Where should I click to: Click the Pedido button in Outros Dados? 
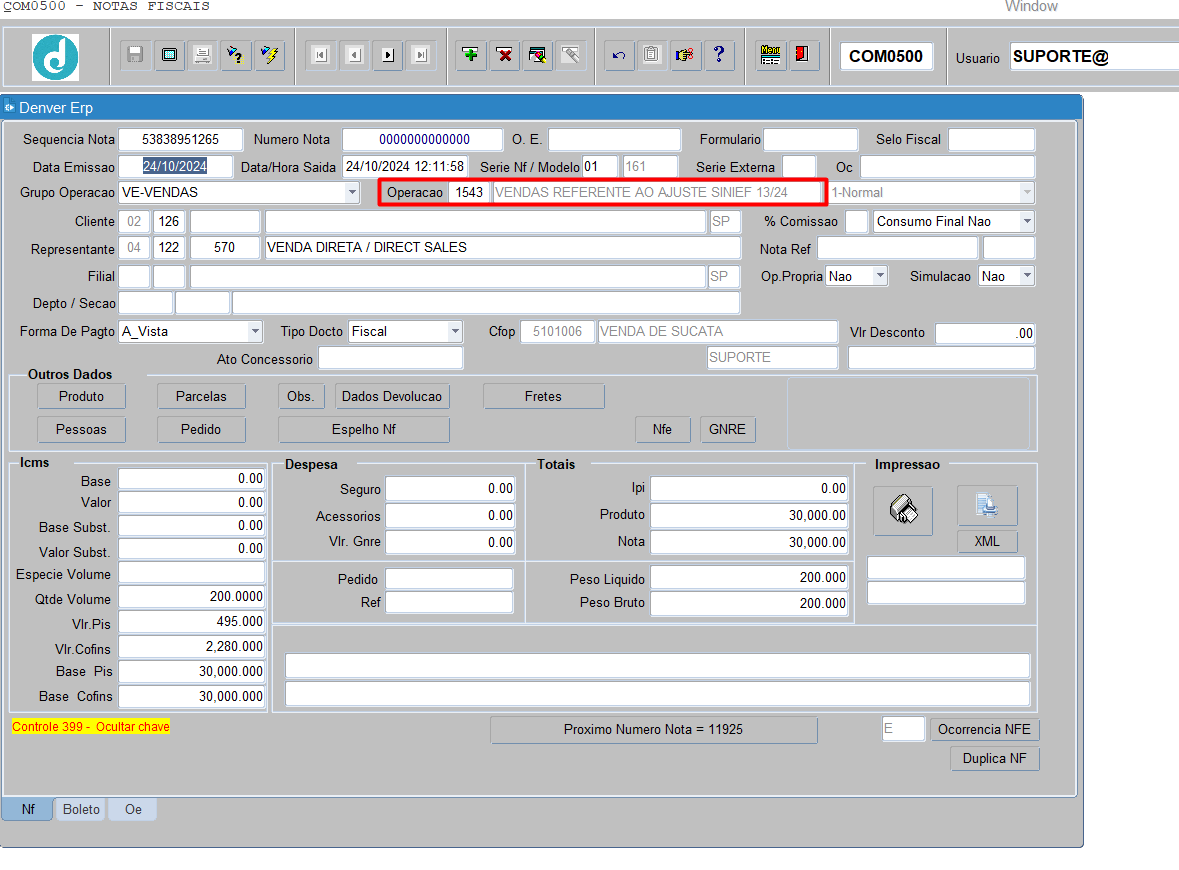pyautogui.click(x=201, y=429)
